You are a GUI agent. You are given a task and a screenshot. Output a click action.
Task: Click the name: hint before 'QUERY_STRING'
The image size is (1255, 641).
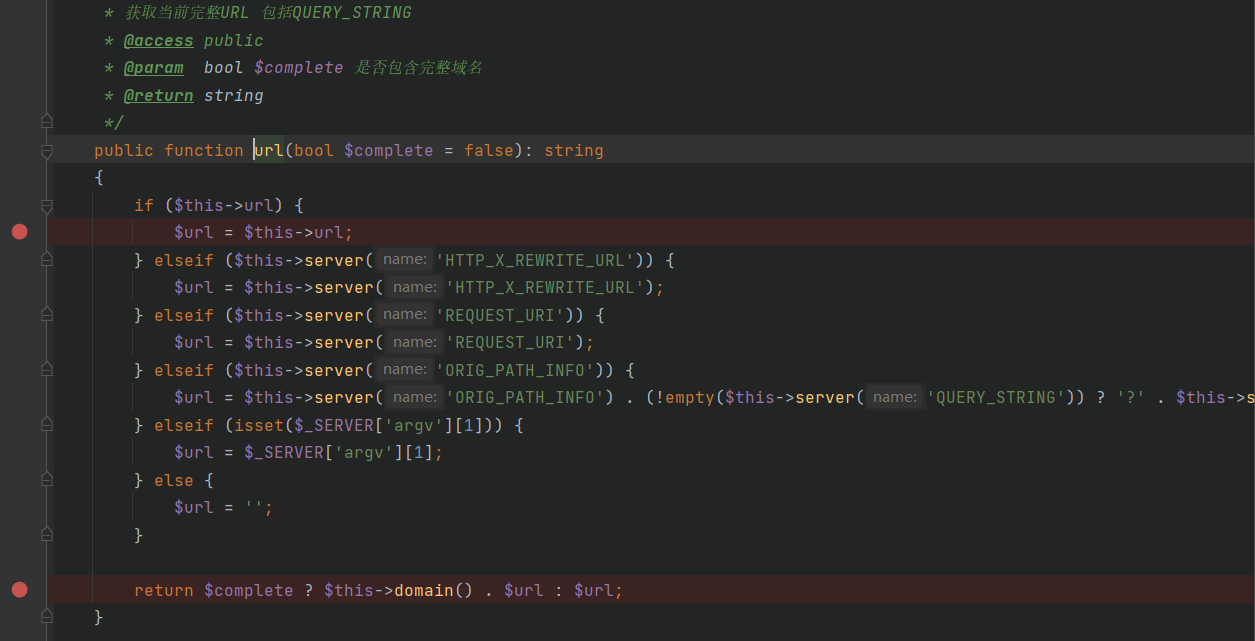(x=894, y=398)
